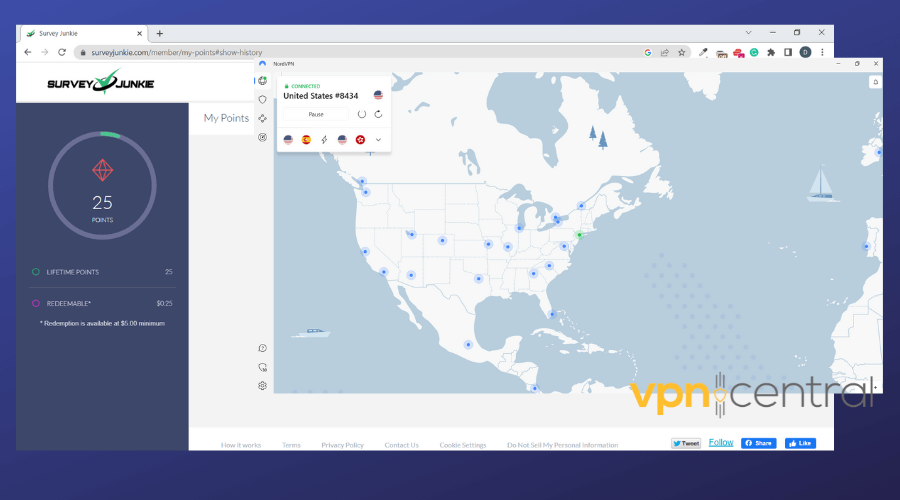This screenshot has width=900, height=500.
Task: Click the lightning bolt quick connect icon
Action: click(x=324, y=139)
